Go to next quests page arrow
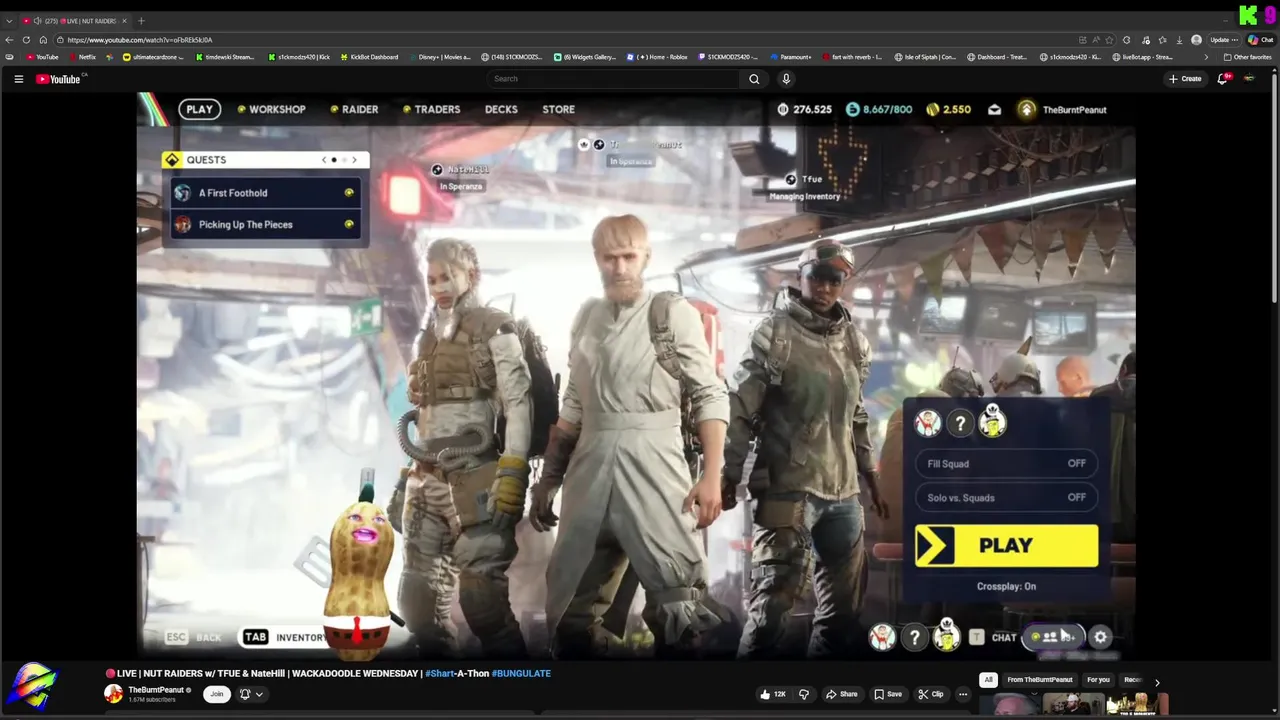 click(354, 160)
